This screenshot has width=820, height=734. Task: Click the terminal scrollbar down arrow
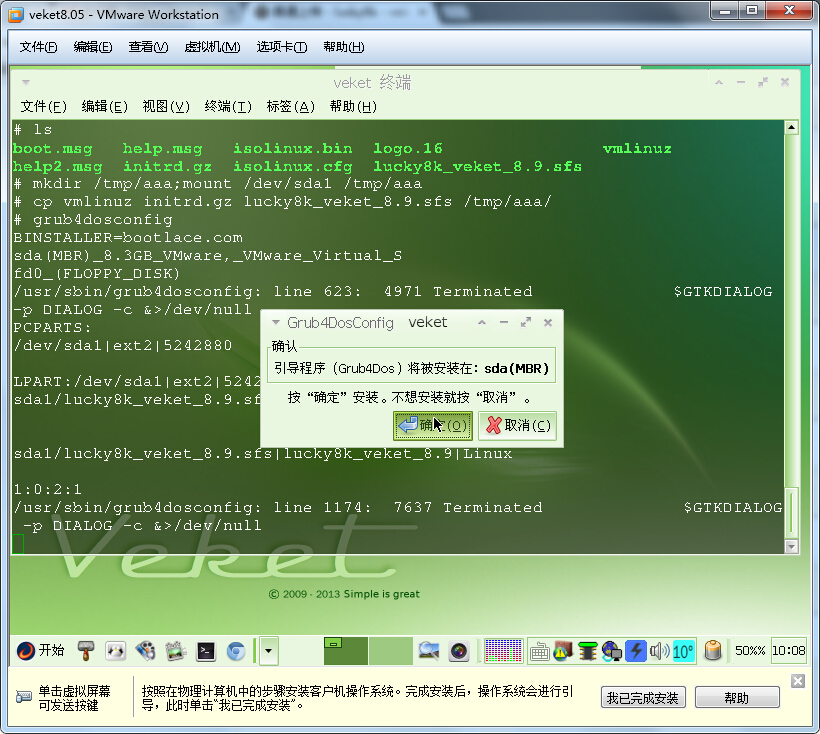(x=791, y=547)
